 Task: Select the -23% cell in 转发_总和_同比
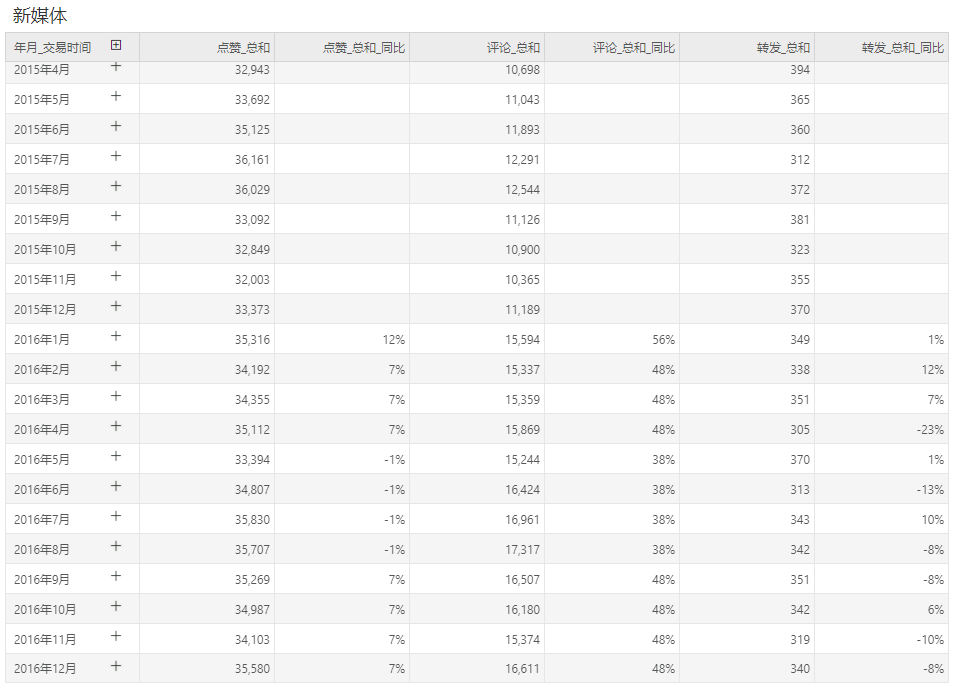click(x=882, y=429)
